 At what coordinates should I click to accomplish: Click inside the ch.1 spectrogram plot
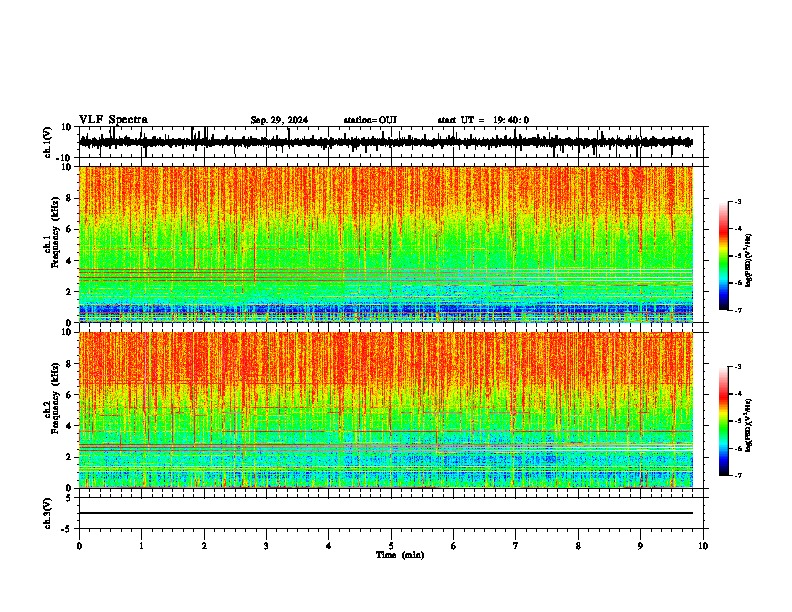386,244
